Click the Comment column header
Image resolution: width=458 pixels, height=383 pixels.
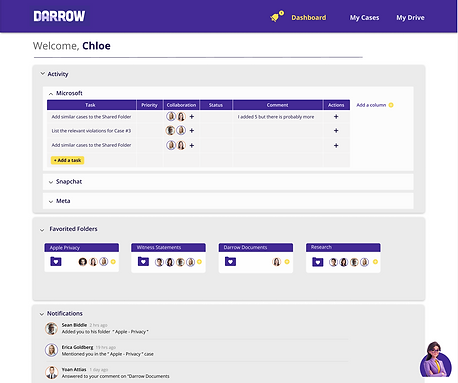click(x=278, y=105)
